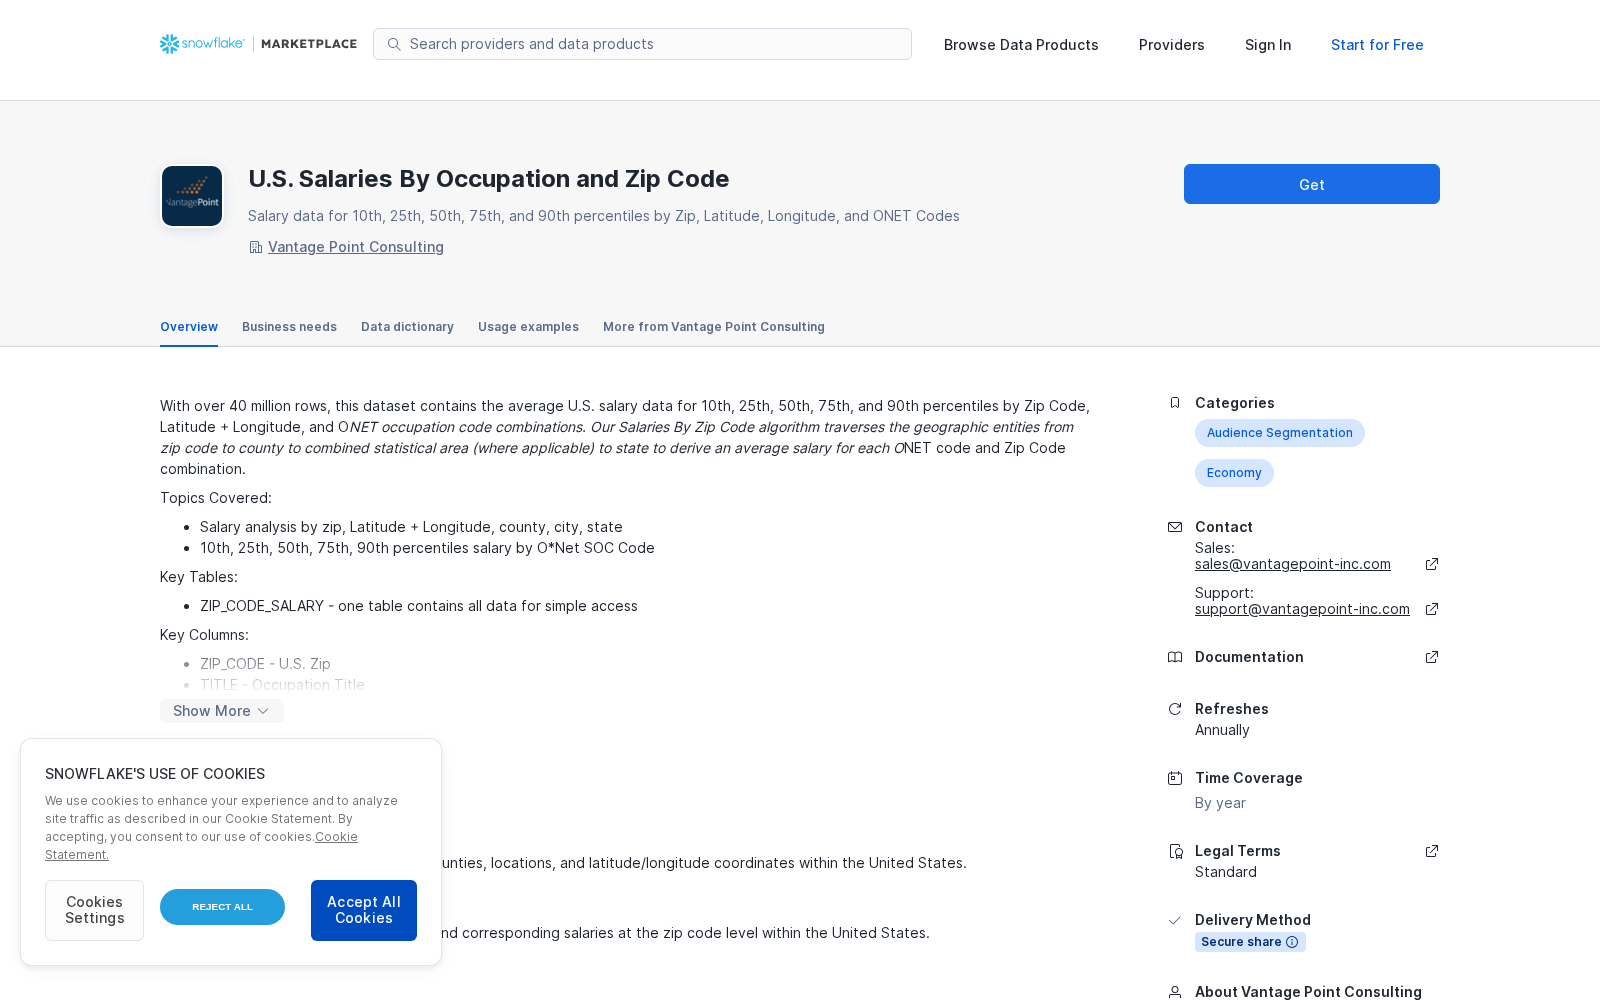Click the envelope icon beside Contact
Image resolution: width=1600 pixels, height=1000 pixels.
1175,527
